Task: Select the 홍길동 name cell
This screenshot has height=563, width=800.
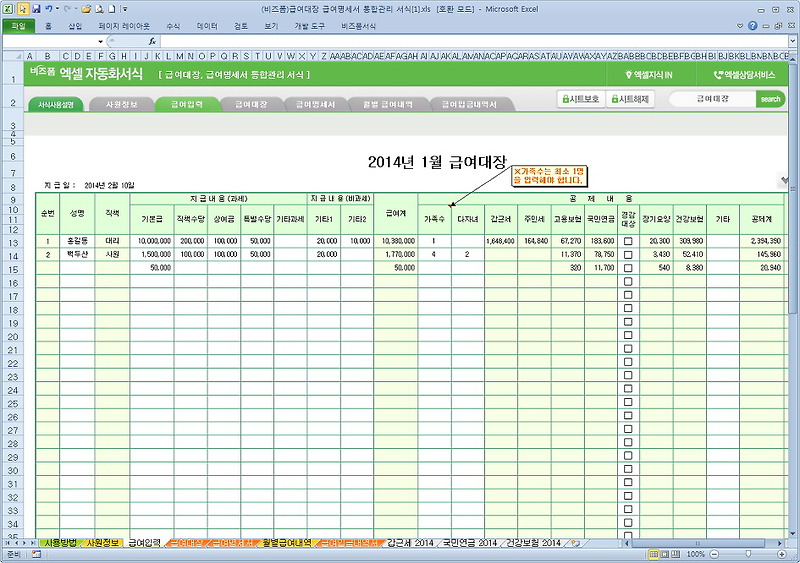Action: [x=77, y=241]
